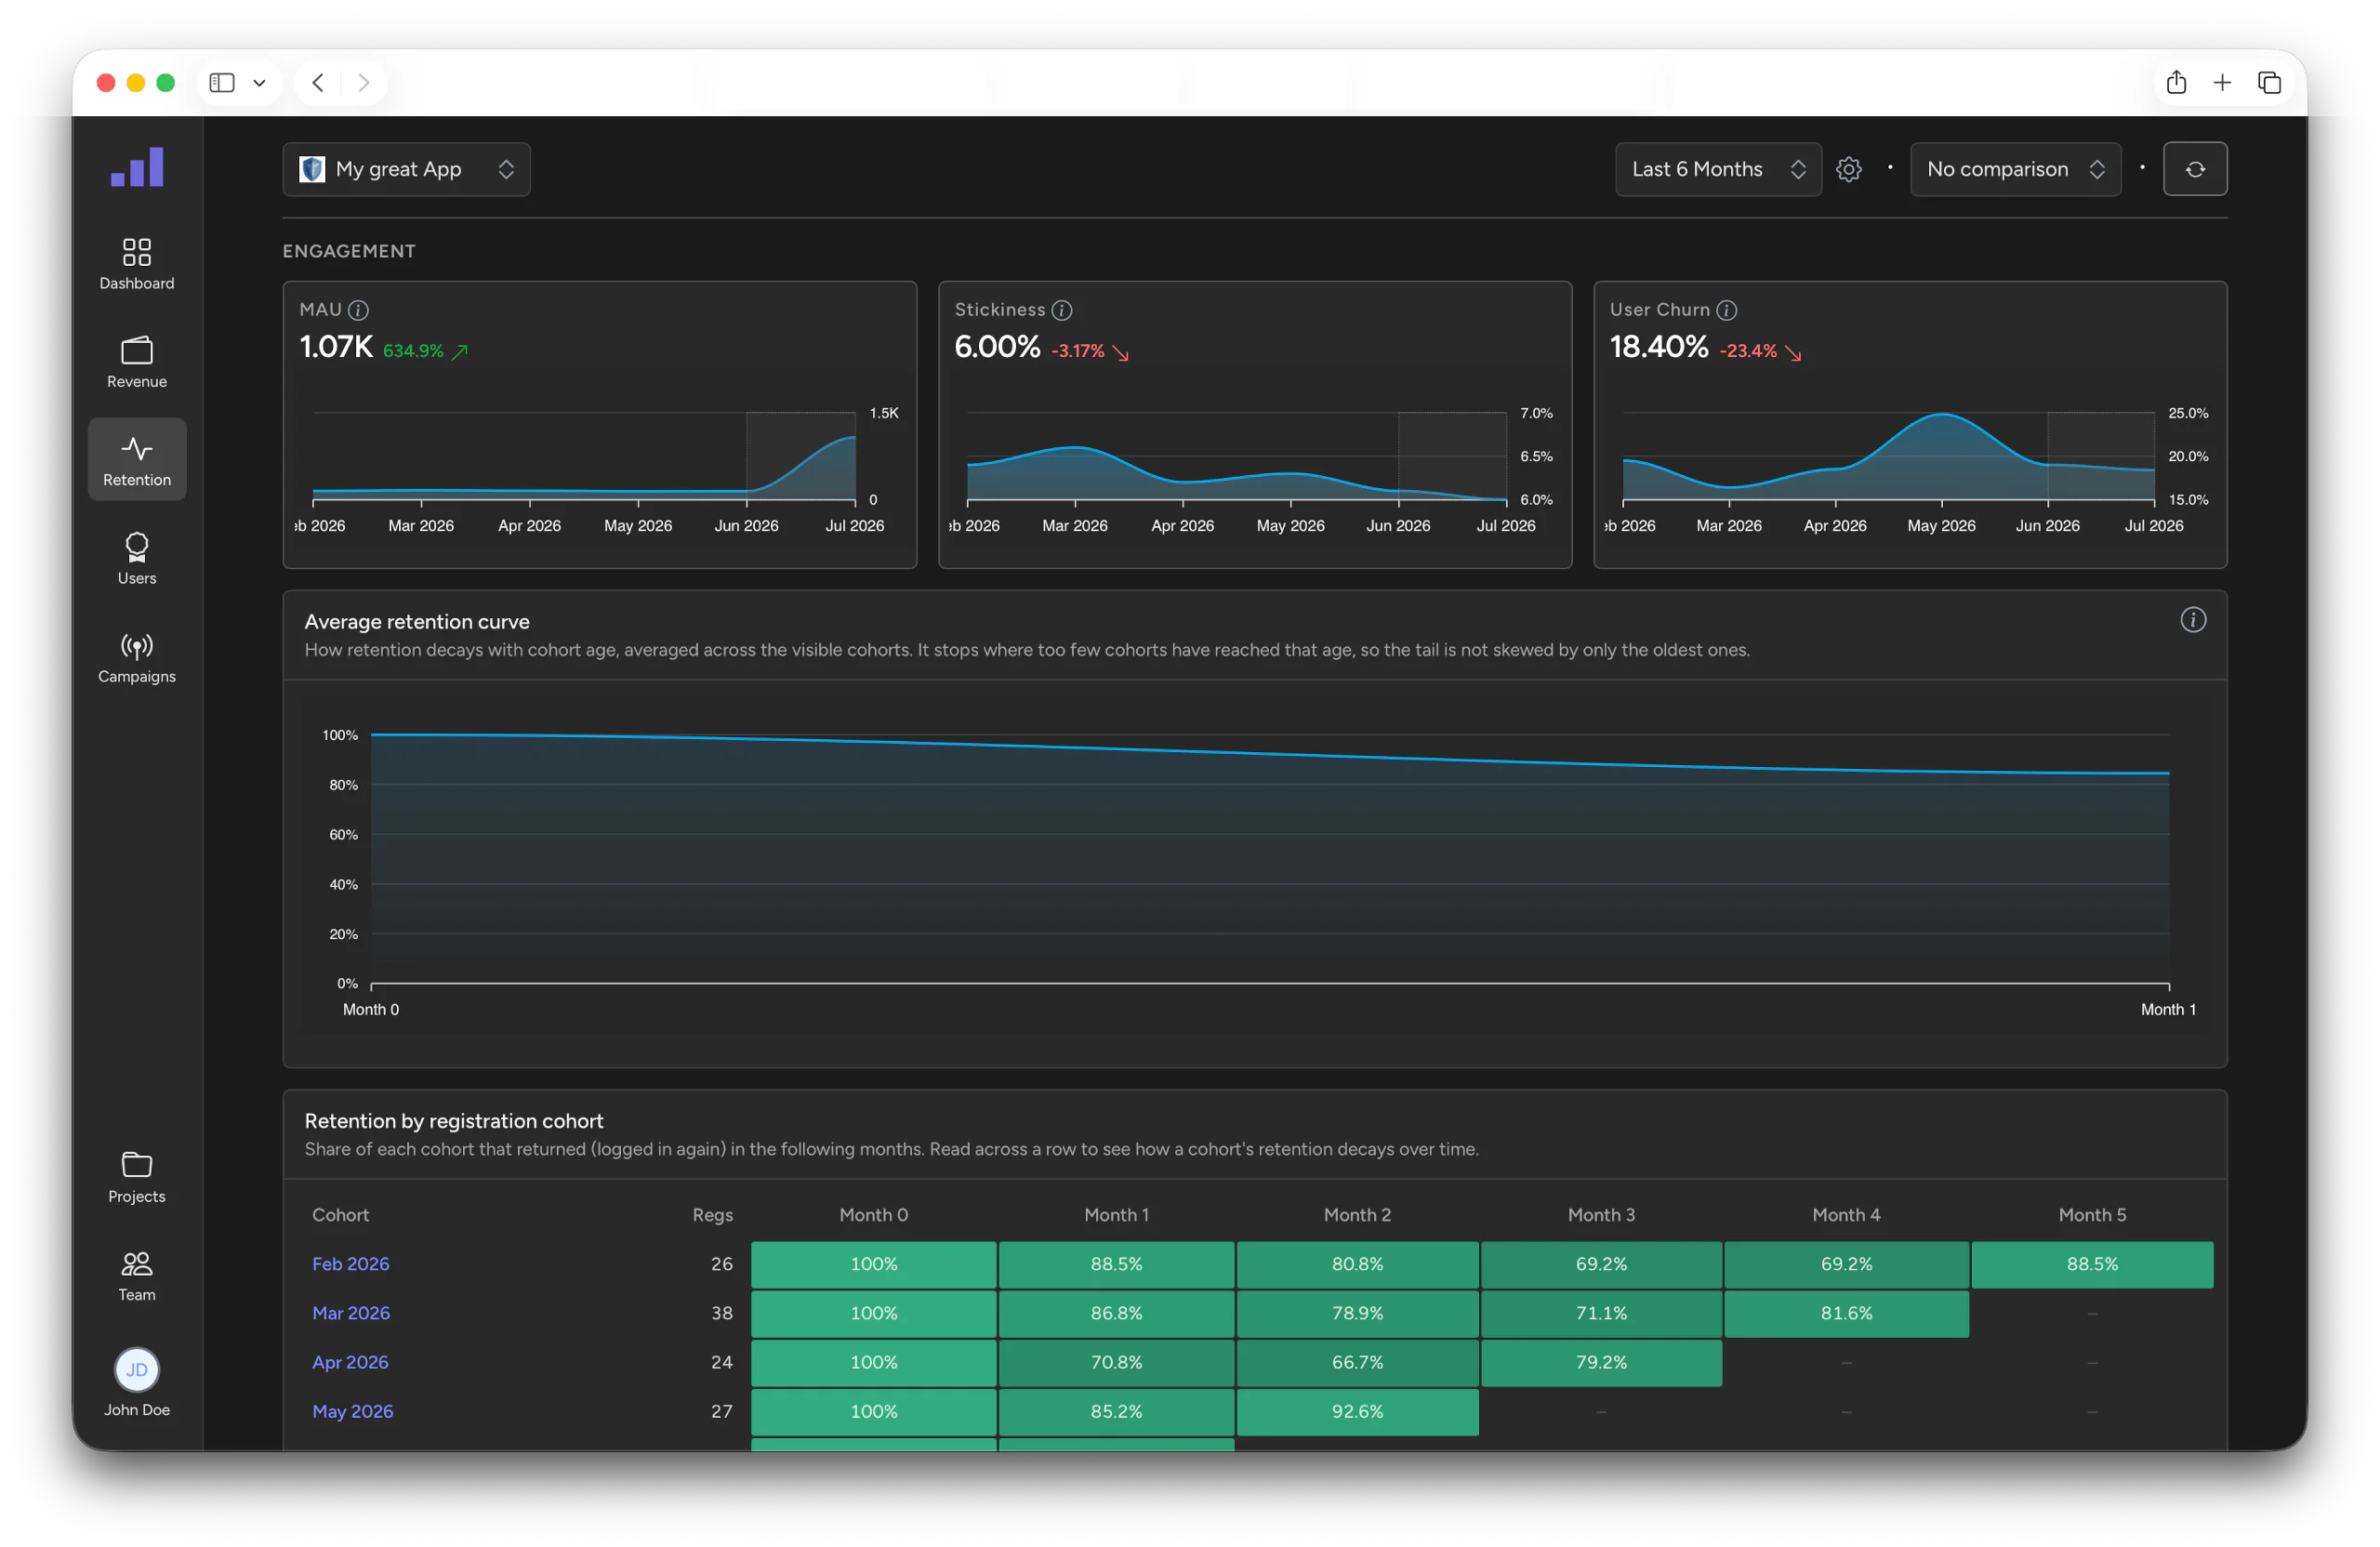Viewport: 2380px width, 1547px height.
Task: Click the MAU value 1.07K
Action: [336, 347]
